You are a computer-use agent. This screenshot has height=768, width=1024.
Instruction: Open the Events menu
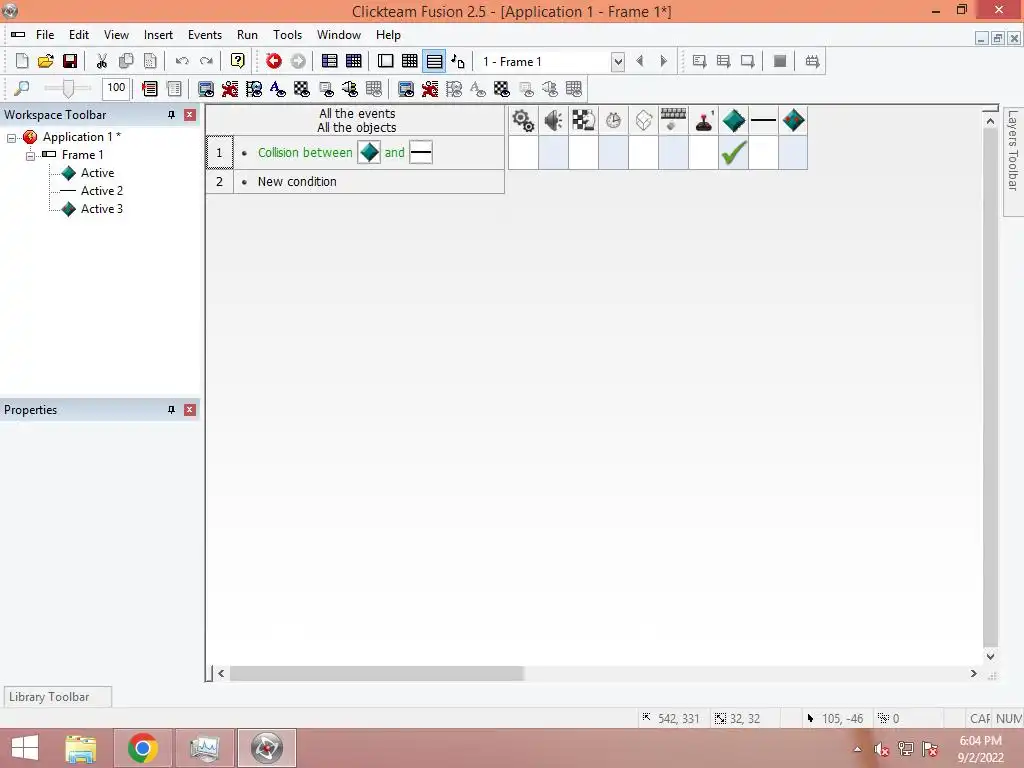pos(205,35)
